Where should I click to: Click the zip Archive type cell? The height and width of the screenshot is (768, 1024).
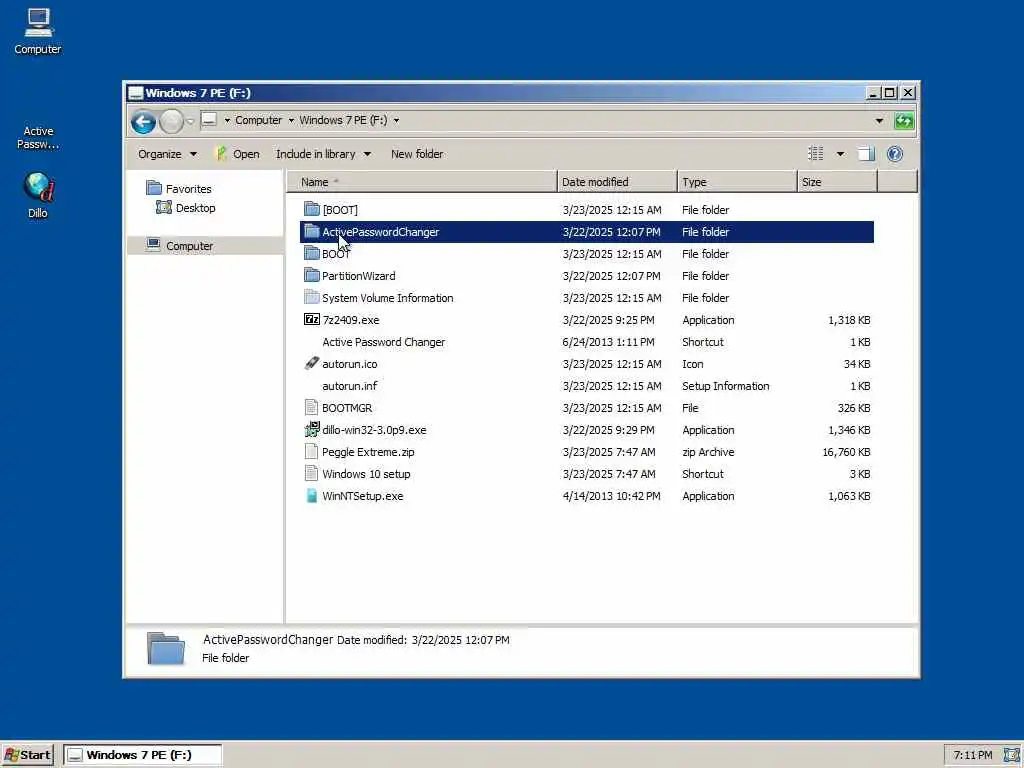708,452
